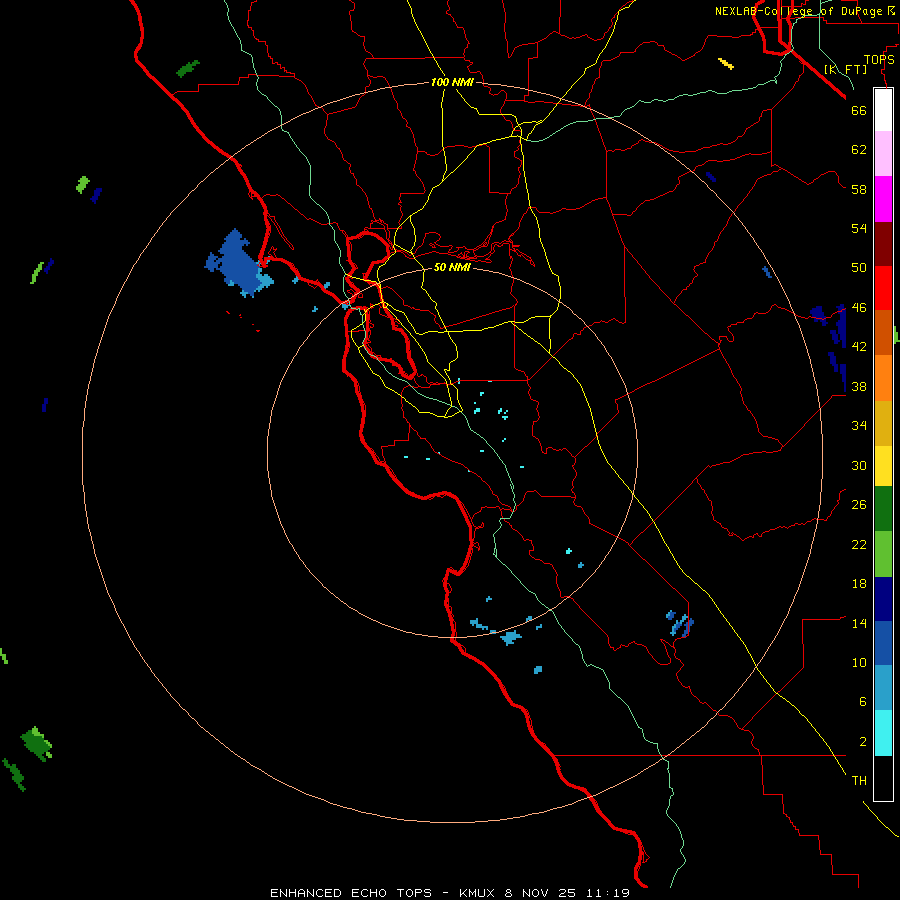Click the cyan legend swatch
Screen dimensions: 900x900
coord(883,733)
